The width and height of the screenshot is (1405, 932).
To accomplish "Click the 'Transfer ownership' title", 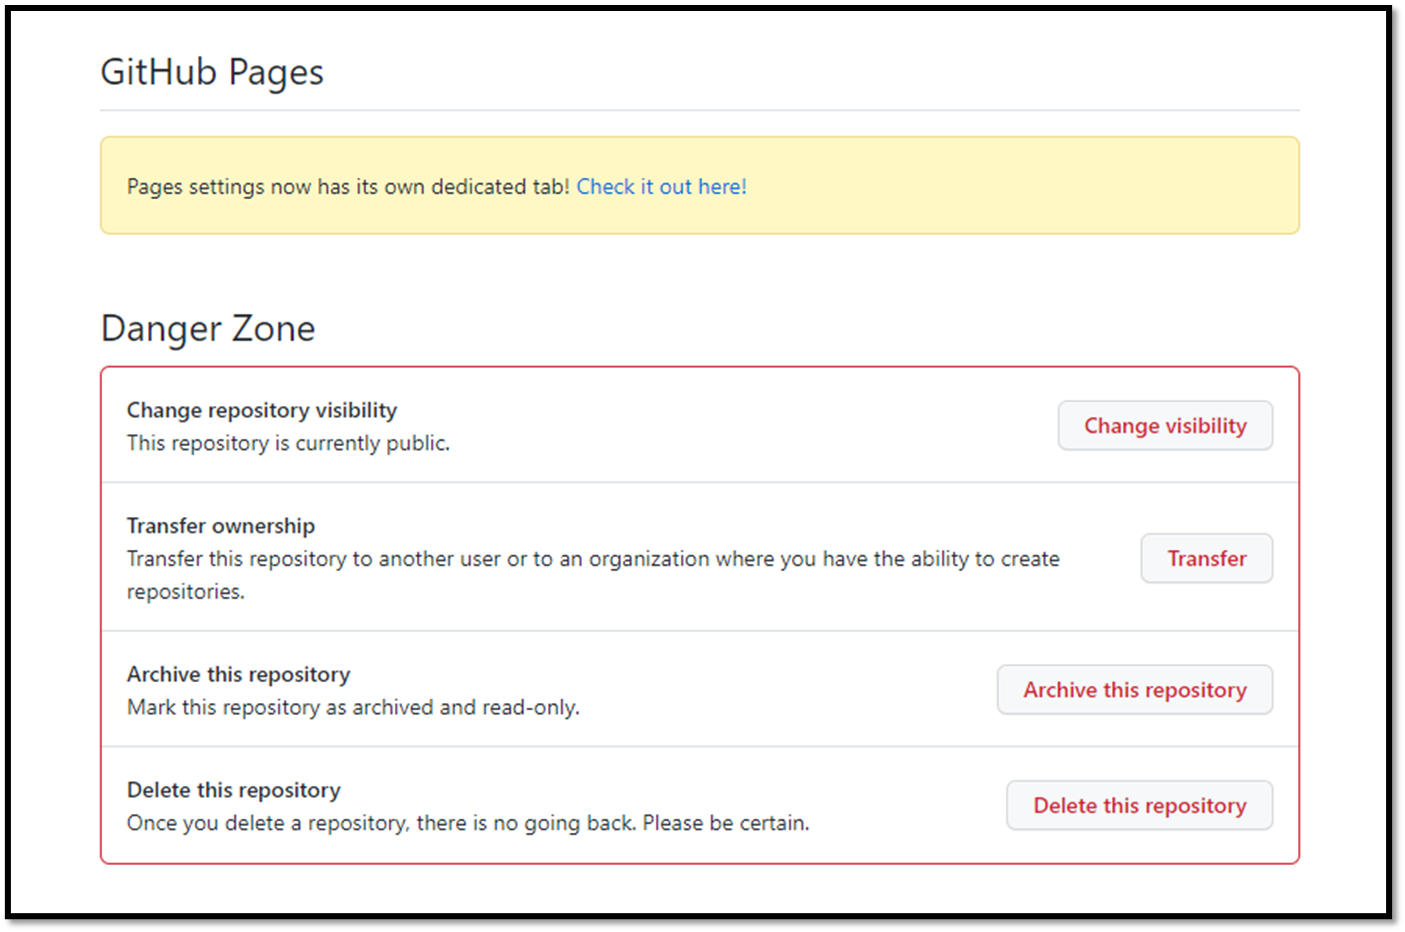I will pos(221,526).
